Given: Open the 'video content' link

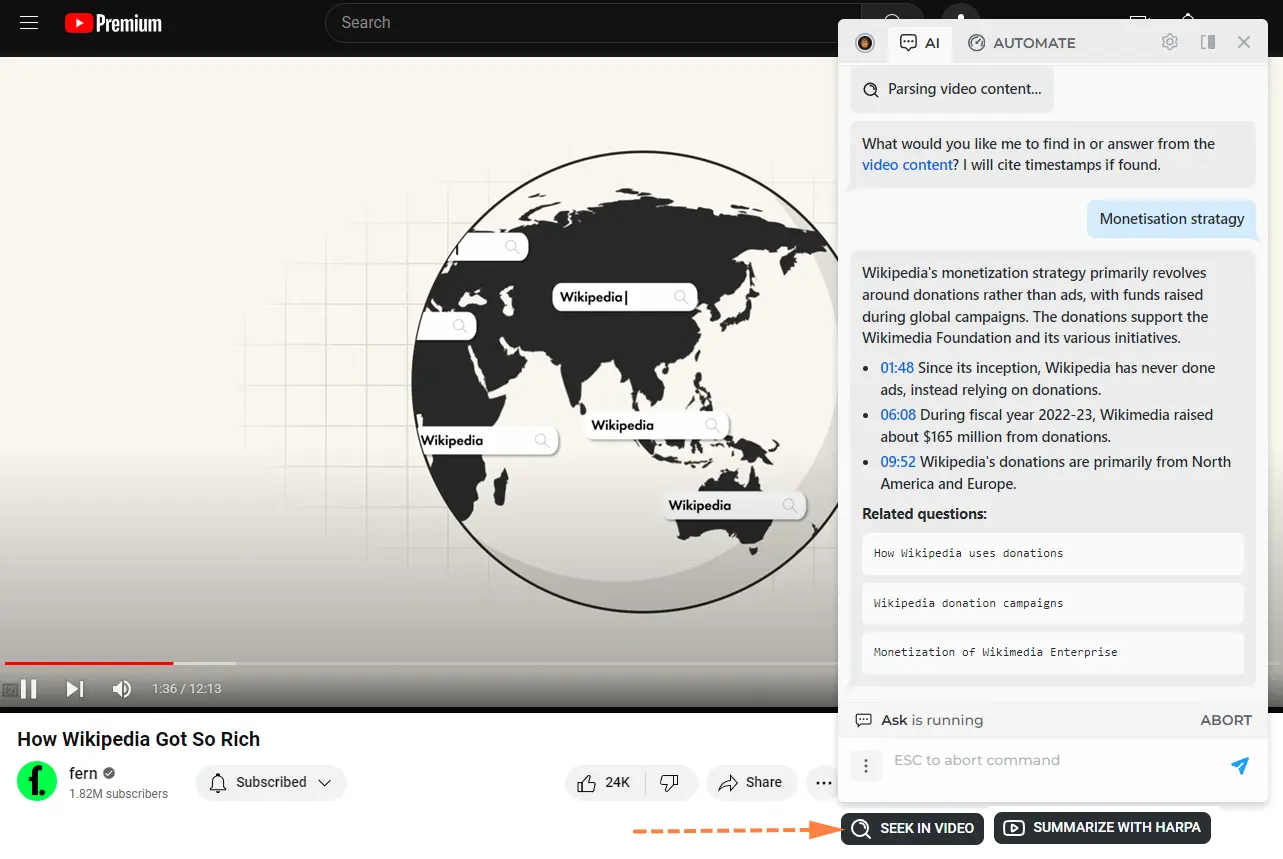Looking at the screenshot, I should click(x=907, y=165).
